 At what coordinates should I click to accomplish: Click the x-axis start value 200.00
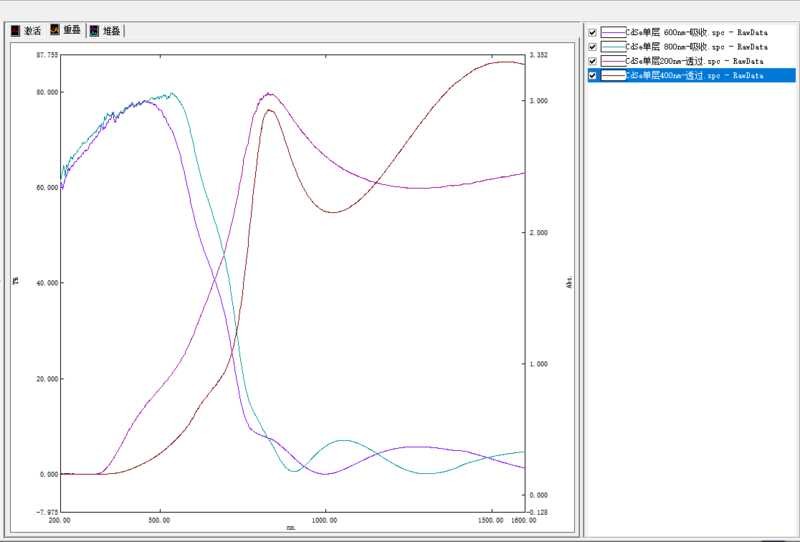tap(60, 520)
